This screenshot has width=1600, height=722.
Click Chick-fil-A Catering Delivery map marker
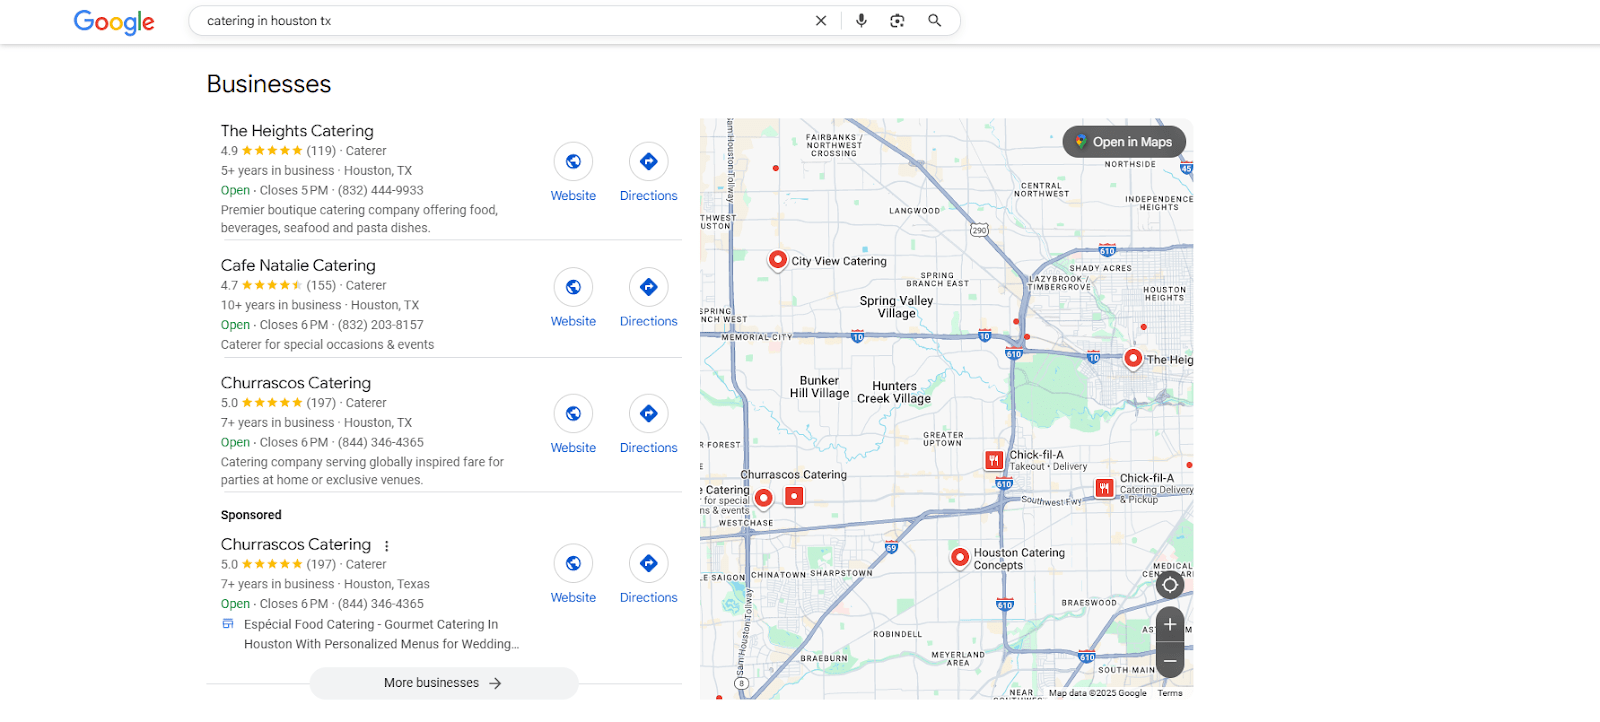pos(1103,488)
